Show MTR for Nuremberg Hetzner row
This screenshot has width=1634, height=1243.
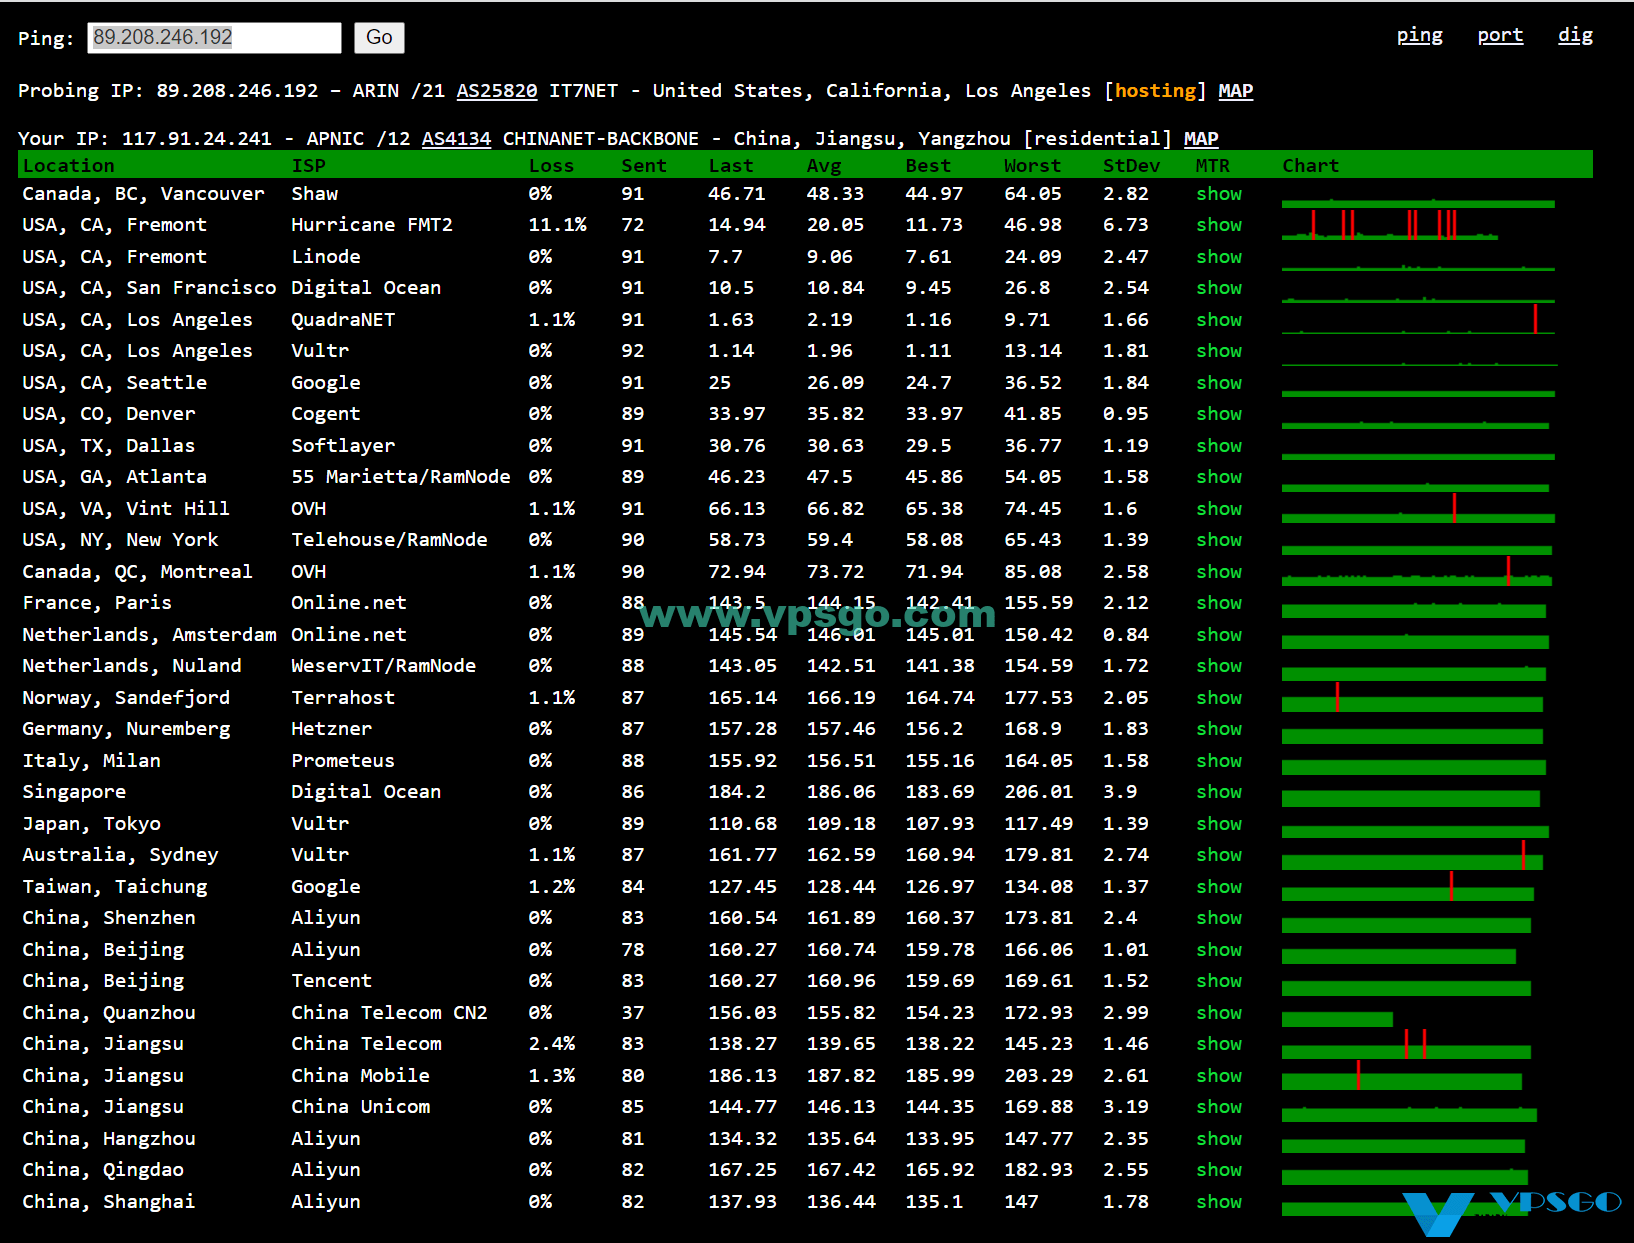pyautogui.click(x=1219, y=729)
